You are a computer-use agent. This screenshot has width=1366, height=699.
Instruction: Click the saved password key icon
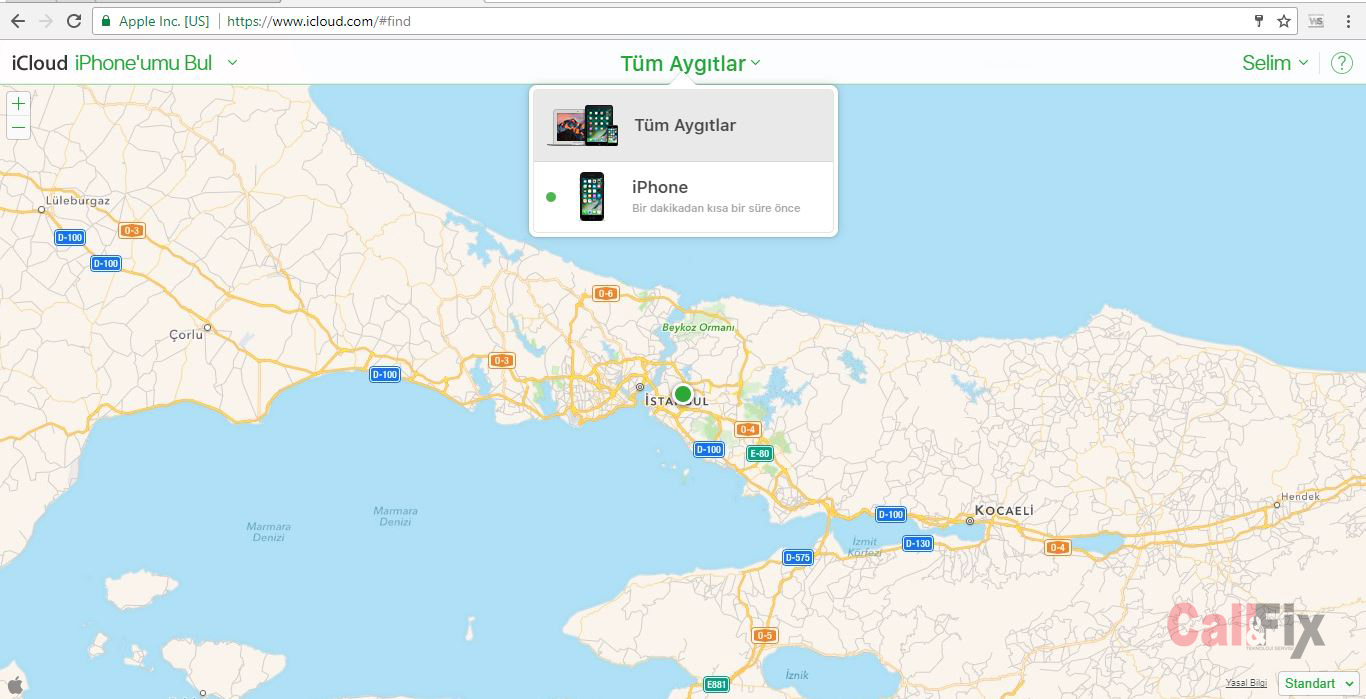coord(1259,21)
